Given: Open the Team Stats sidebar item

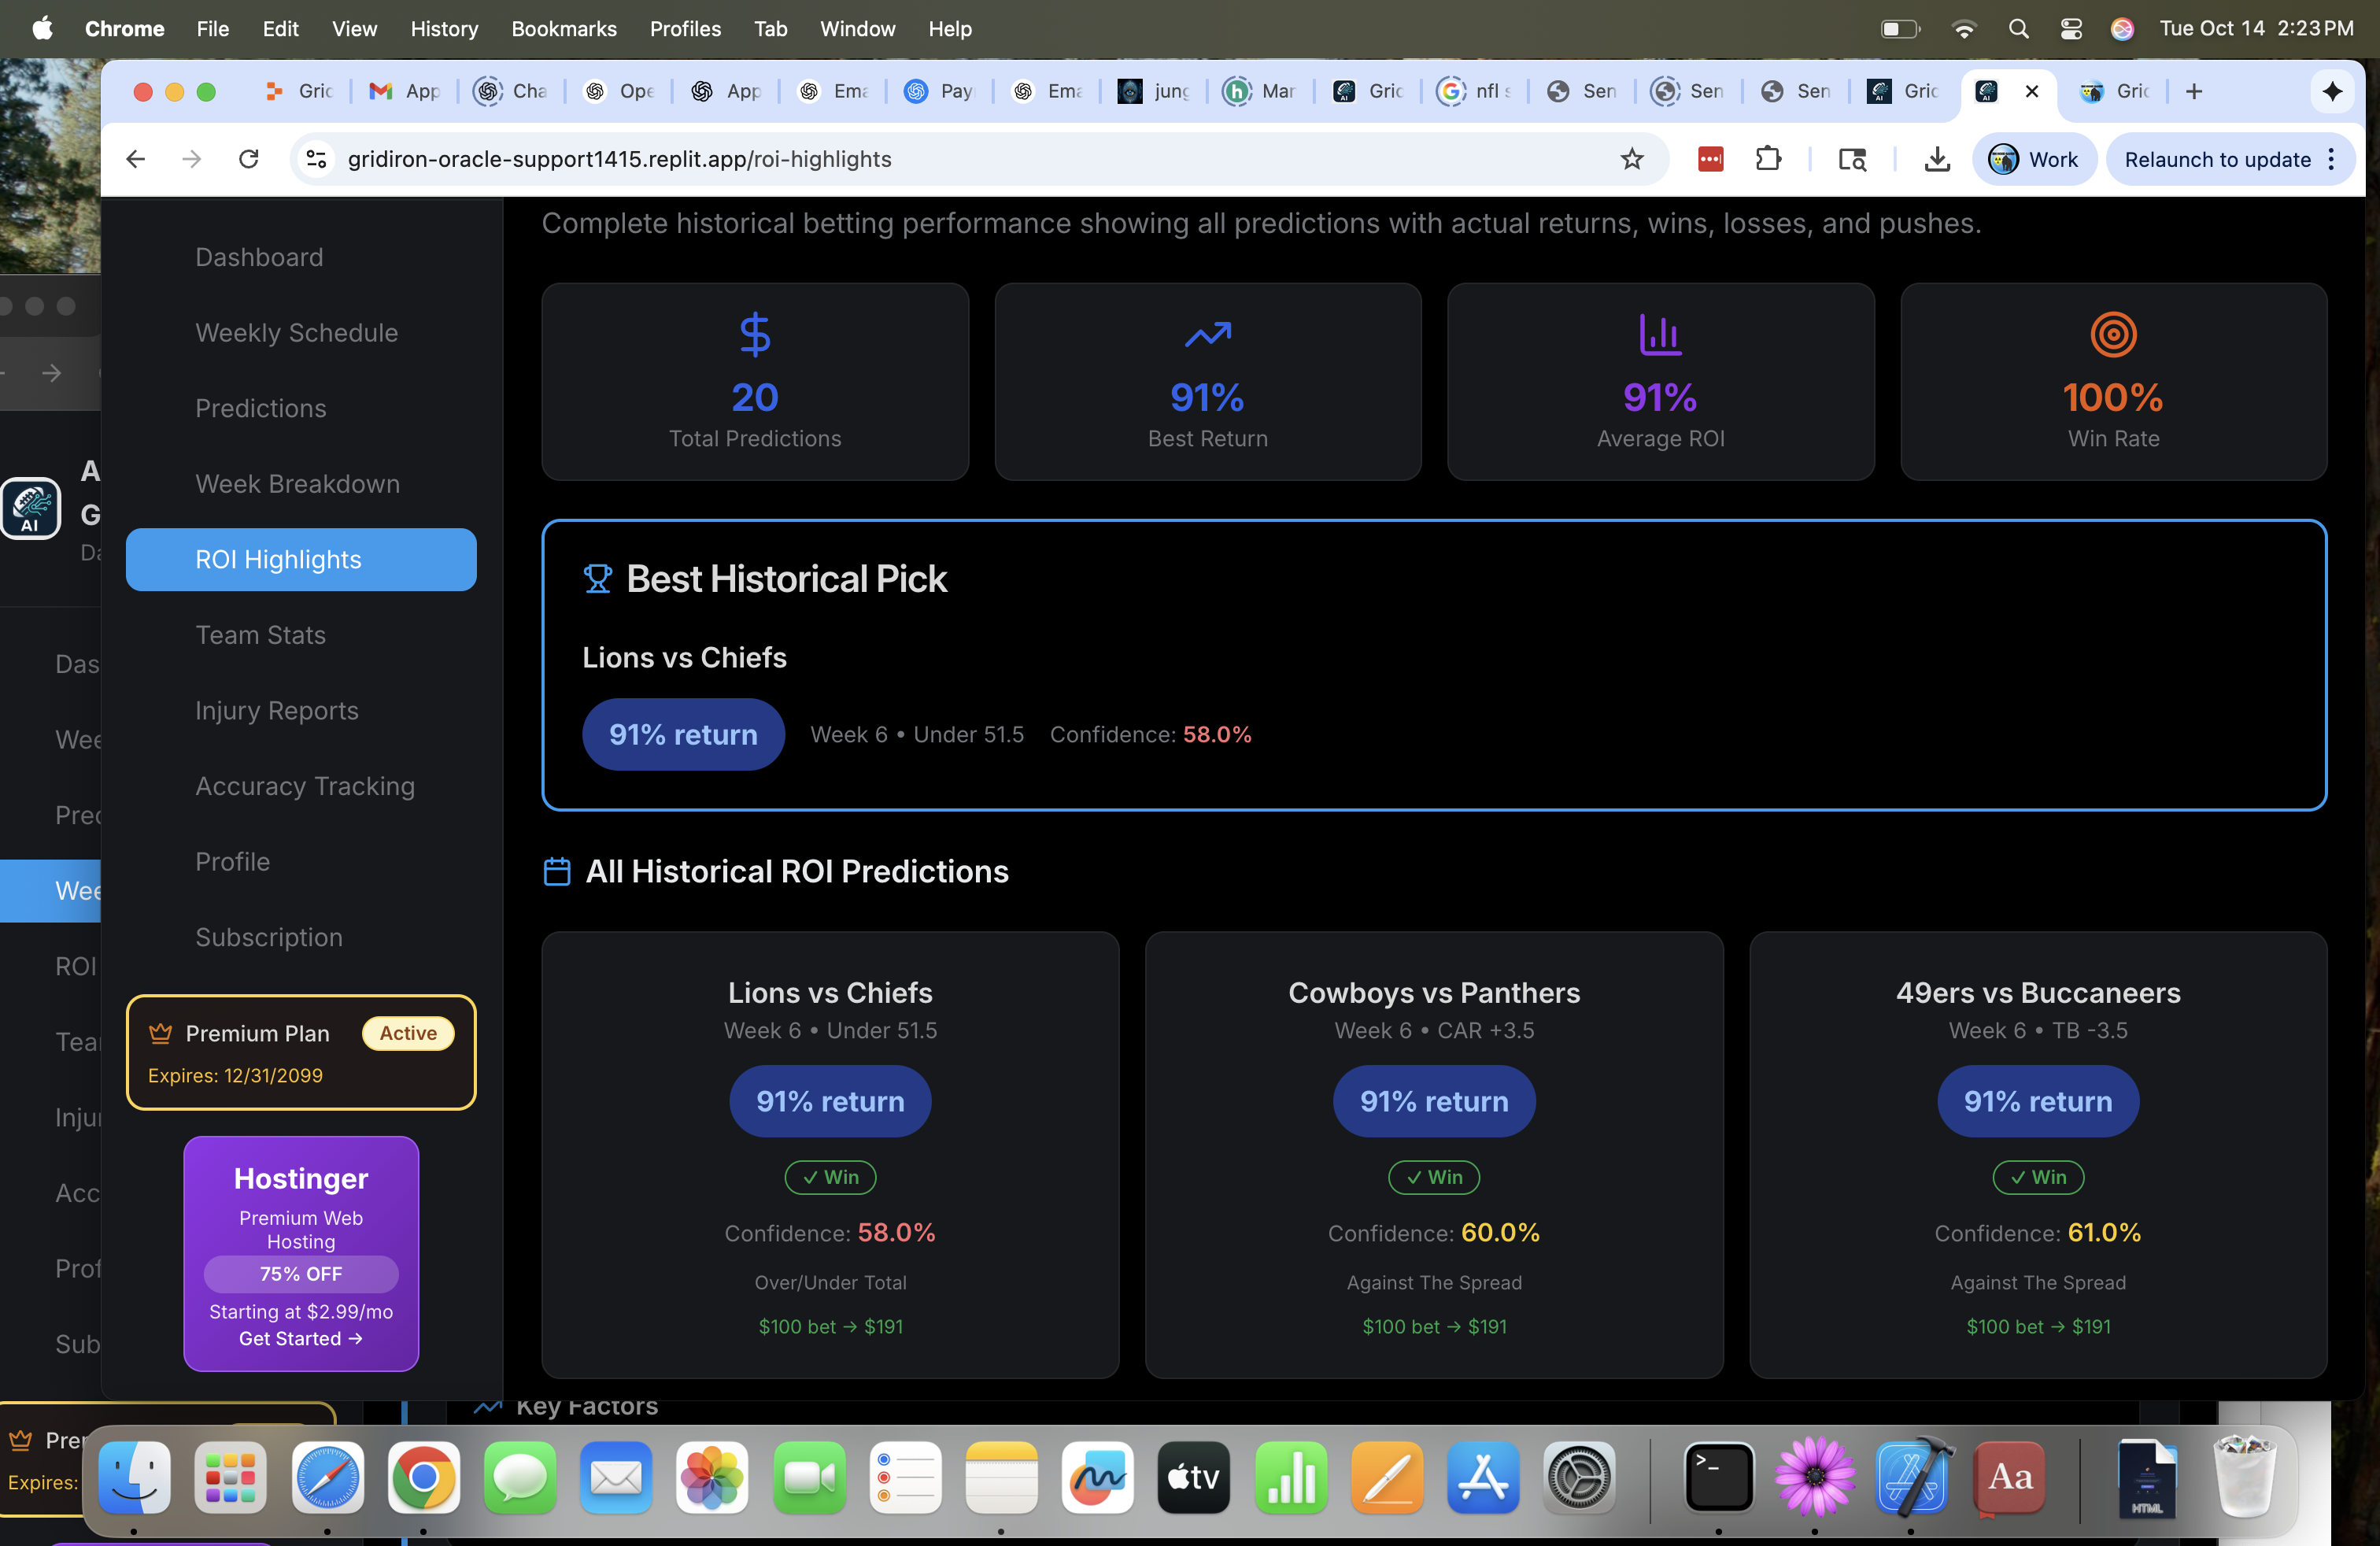Looking at the screenshot, I should tap(260, 635).
